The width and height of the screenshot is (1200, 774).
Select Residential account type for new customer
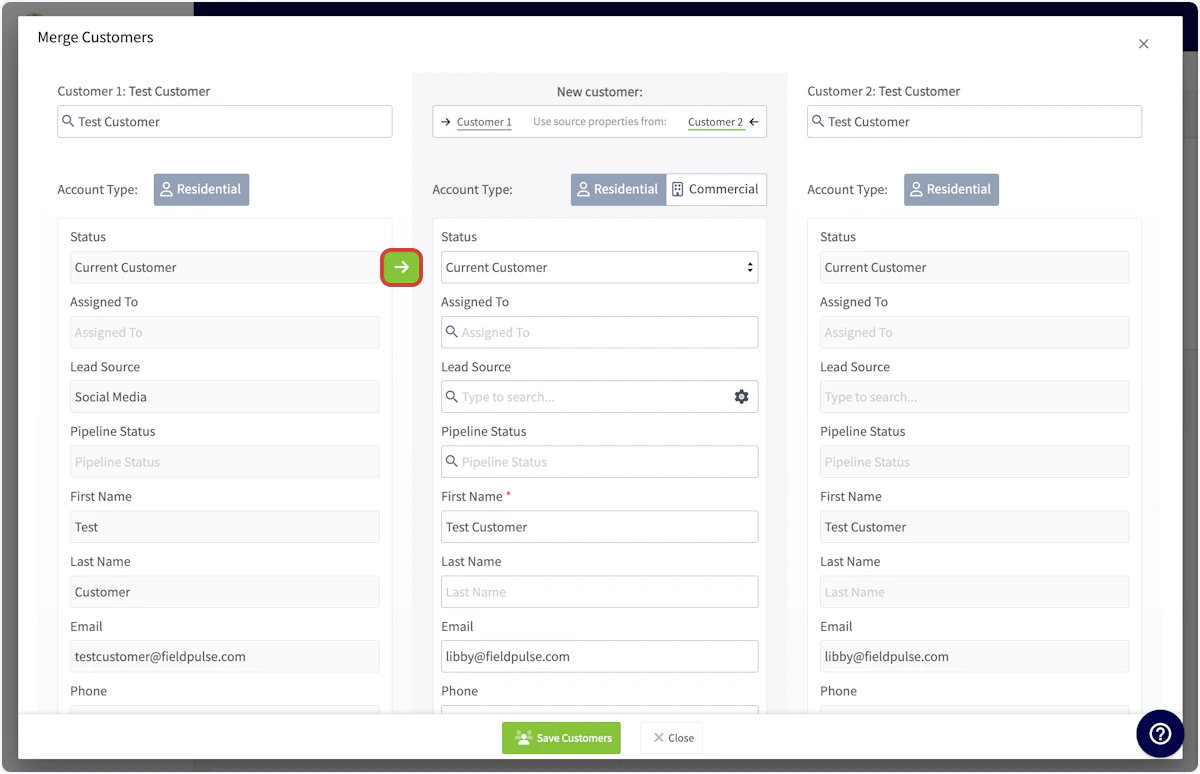pos(618,189)
